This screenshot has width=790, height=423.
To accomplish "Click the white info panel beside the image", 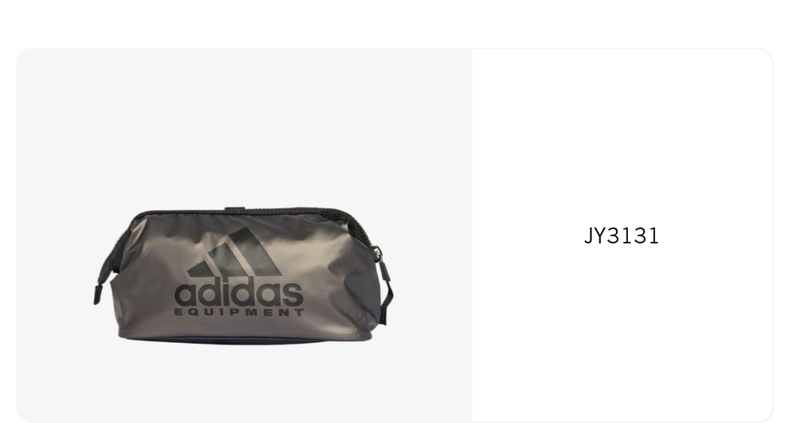I will 622,235.
